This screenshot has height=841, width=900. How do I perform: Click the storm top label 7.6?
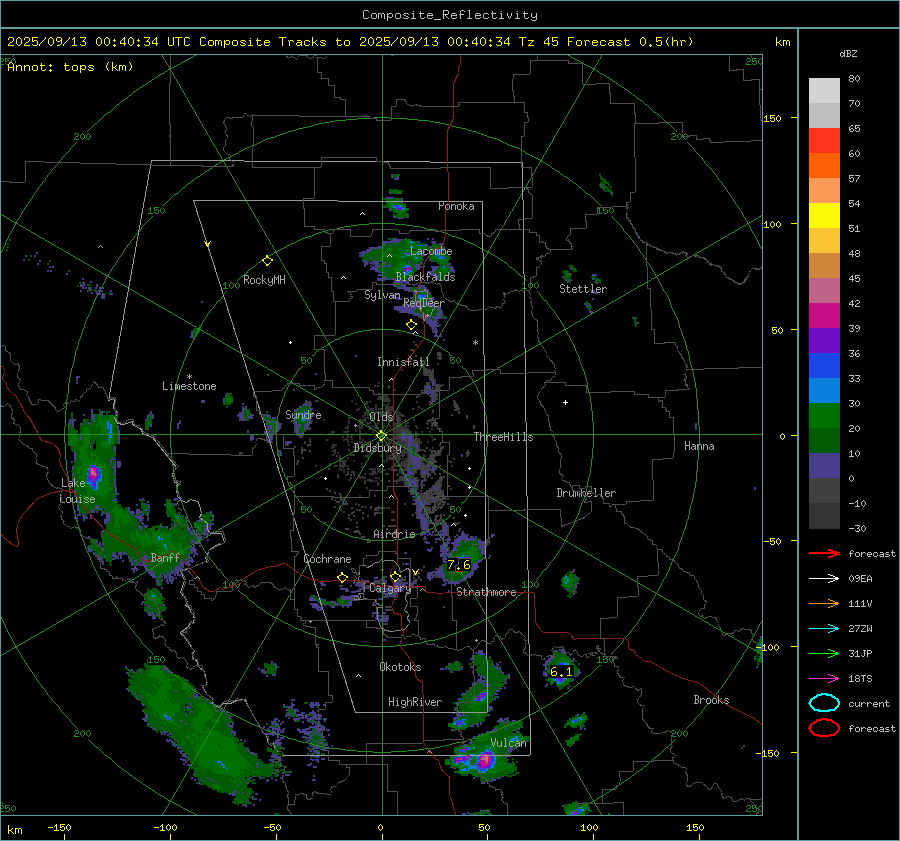459,565
